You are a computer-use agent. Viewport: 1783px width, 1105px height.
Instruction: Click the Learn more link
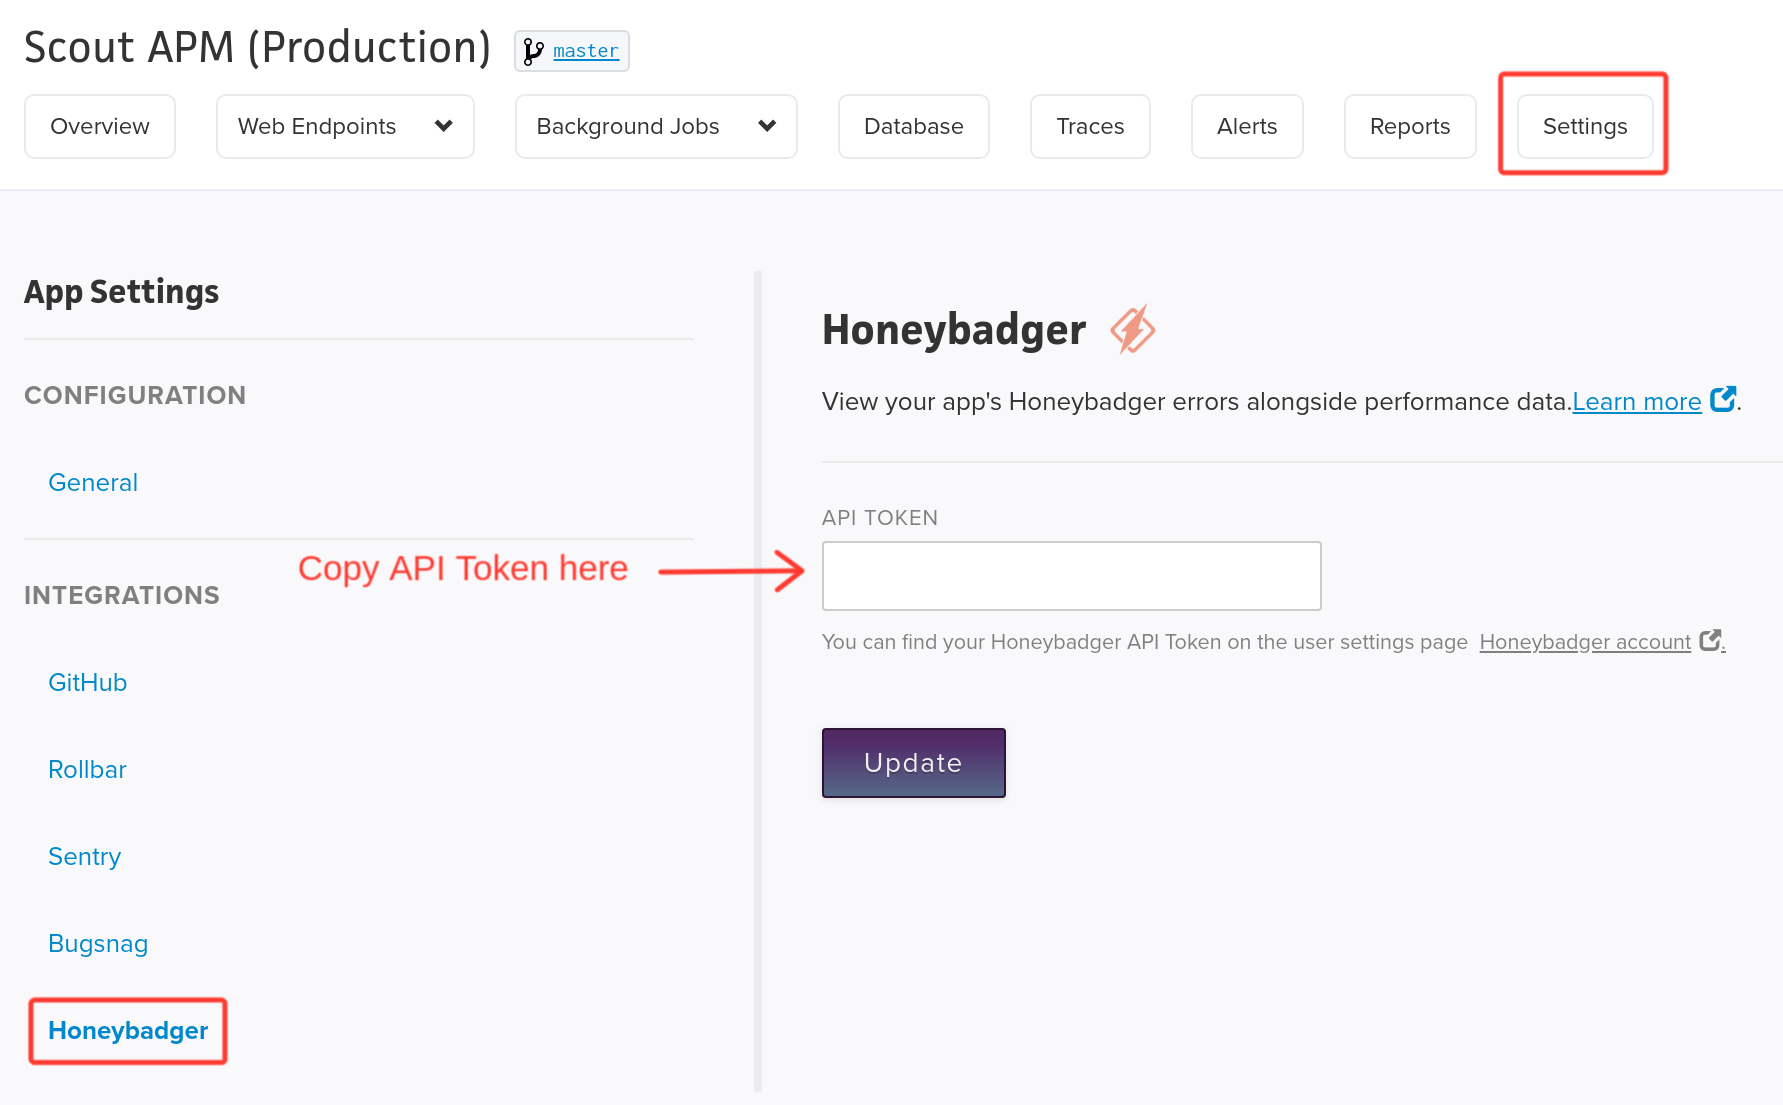pyautogui.click(x=1636, y=401)
